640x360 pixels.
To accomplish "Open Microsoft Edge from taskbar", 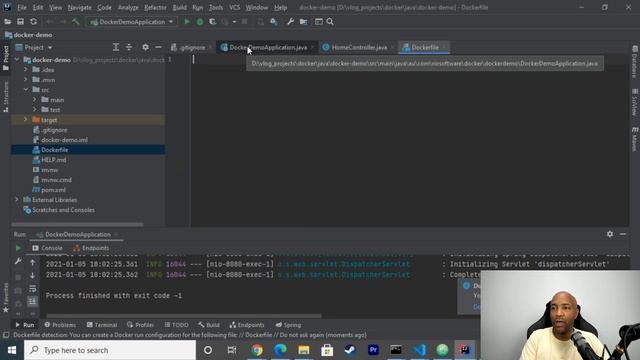I will click(x=280, y=350).
